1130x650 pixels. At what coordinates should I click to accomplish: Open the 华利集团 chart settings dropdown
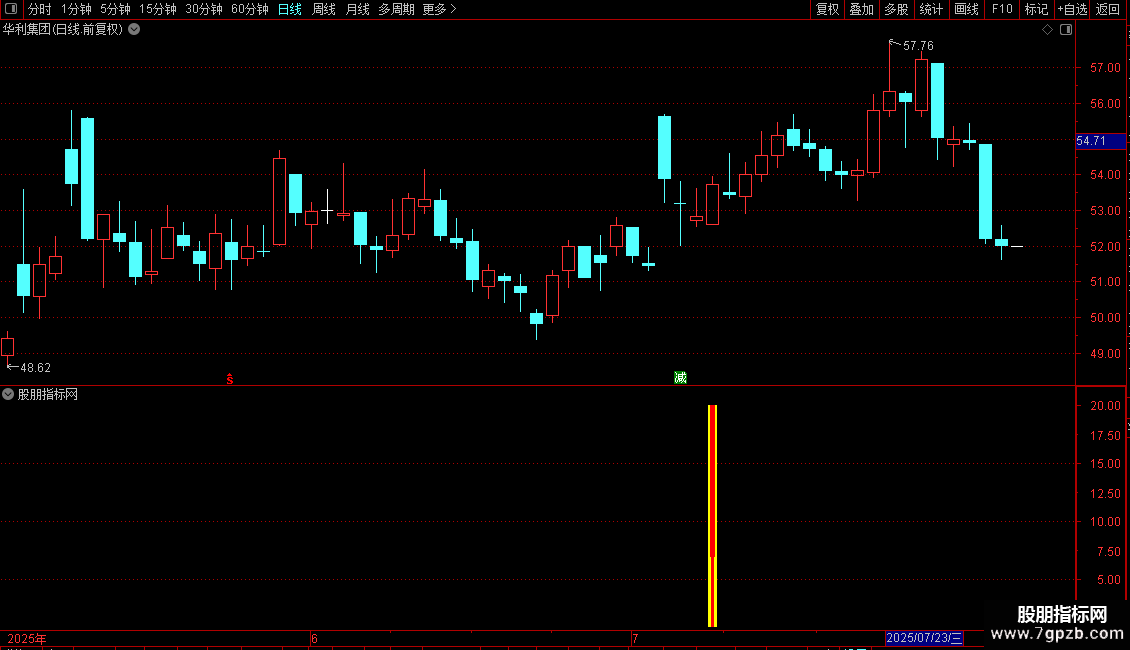click(x=134, y=30)
